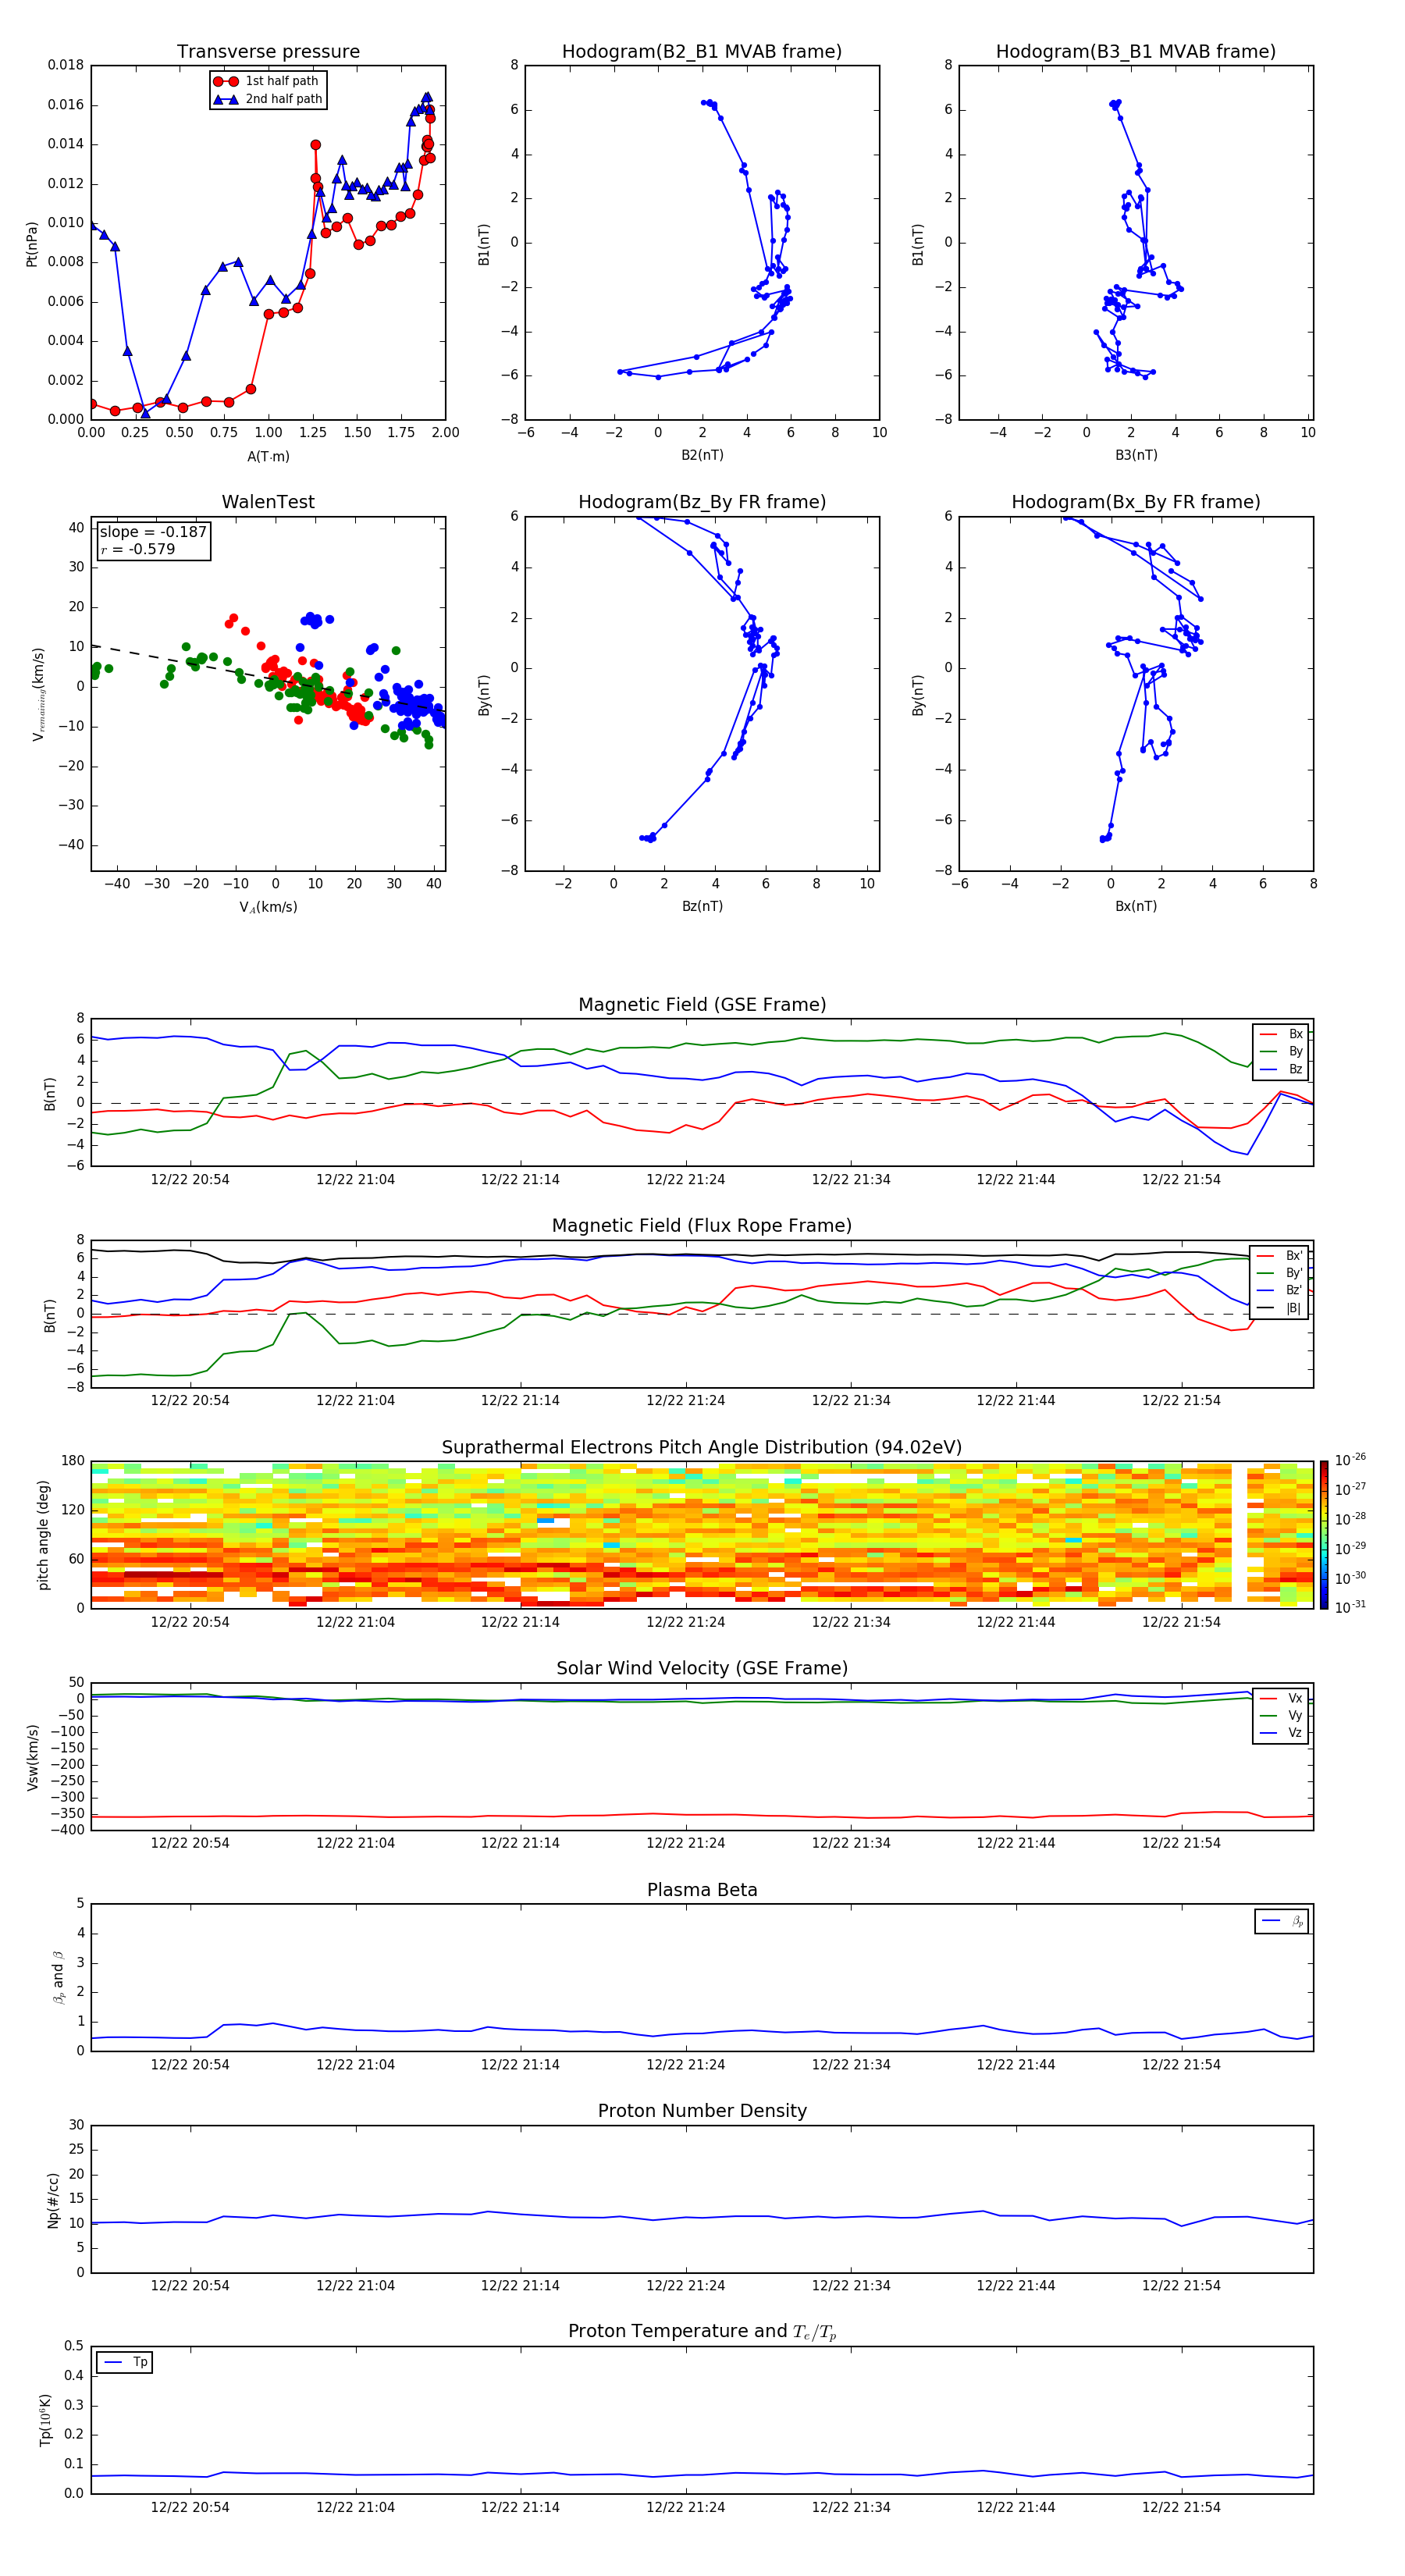Click the 'Tp' legend in Proton Temperature plot
The width and height of the screenshot is (1405, 2576).
tap(125, 2363)
